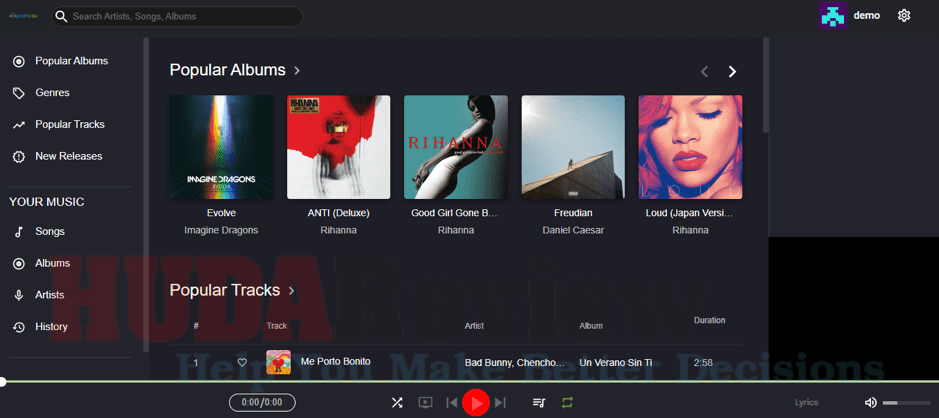This screenshot has height=418, width=939.
Task: Open Genres in sidebar
Action: pos(52,93)
